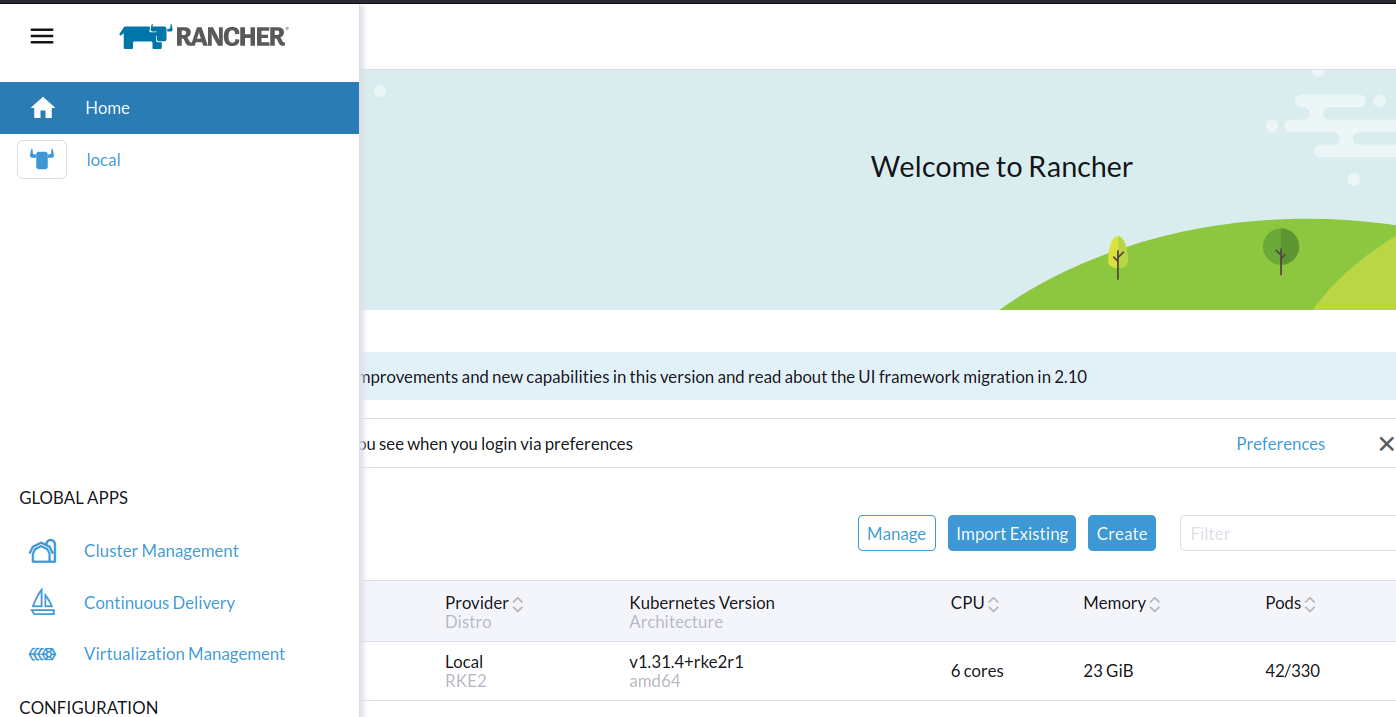Click the 23 GiB memory value
The height and width of the screenshot is (717, 1396).
tap(1108, 671)
